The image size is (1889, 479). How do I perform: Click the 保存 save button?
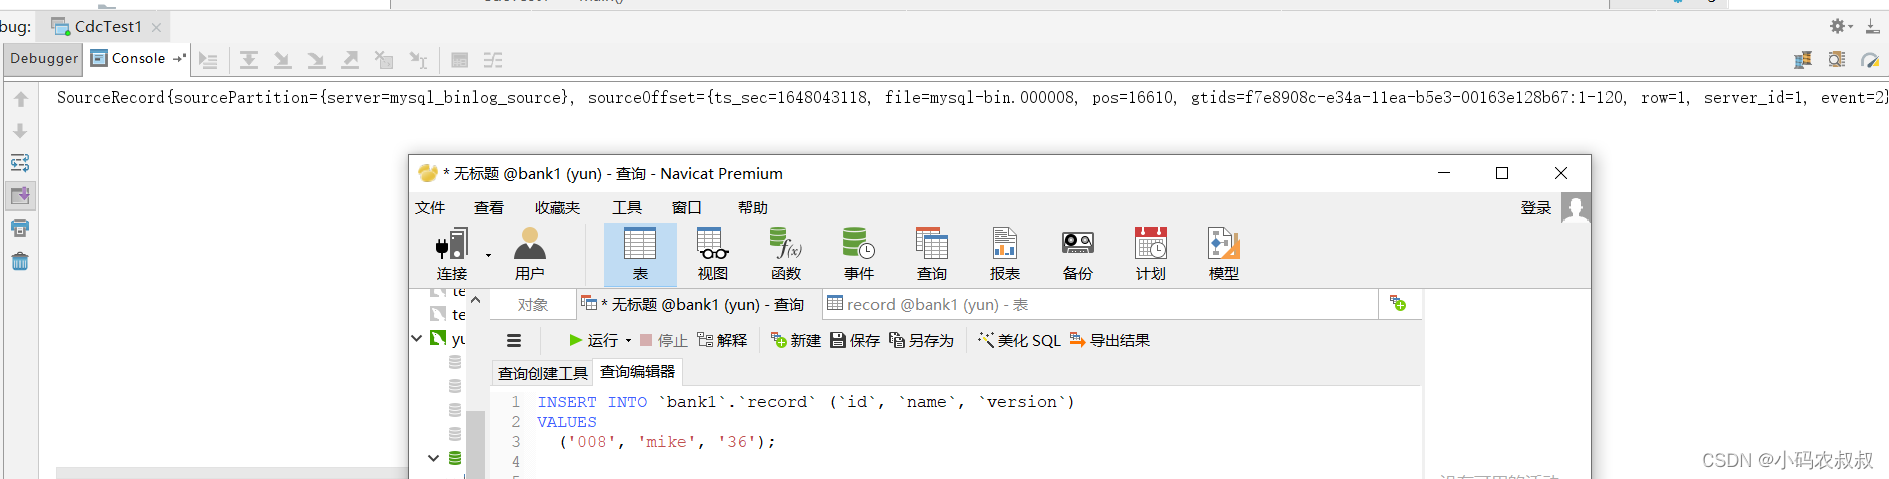click(x=855, y=341)
